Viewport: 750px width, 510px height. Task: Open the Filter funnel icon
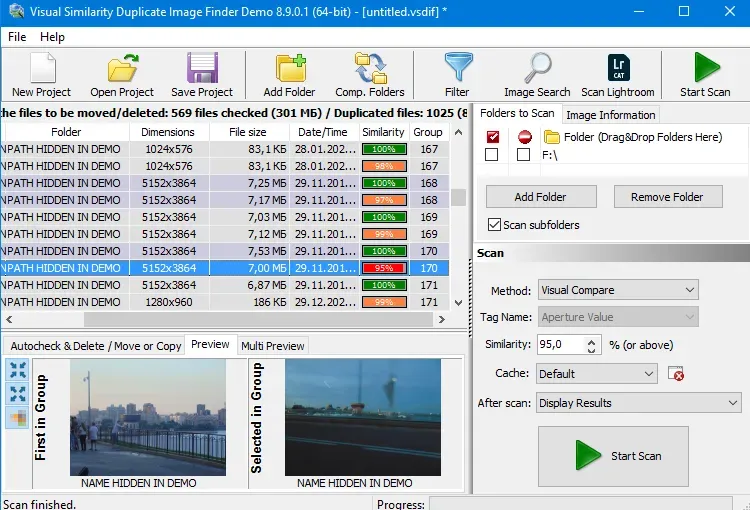pos(457,69)
